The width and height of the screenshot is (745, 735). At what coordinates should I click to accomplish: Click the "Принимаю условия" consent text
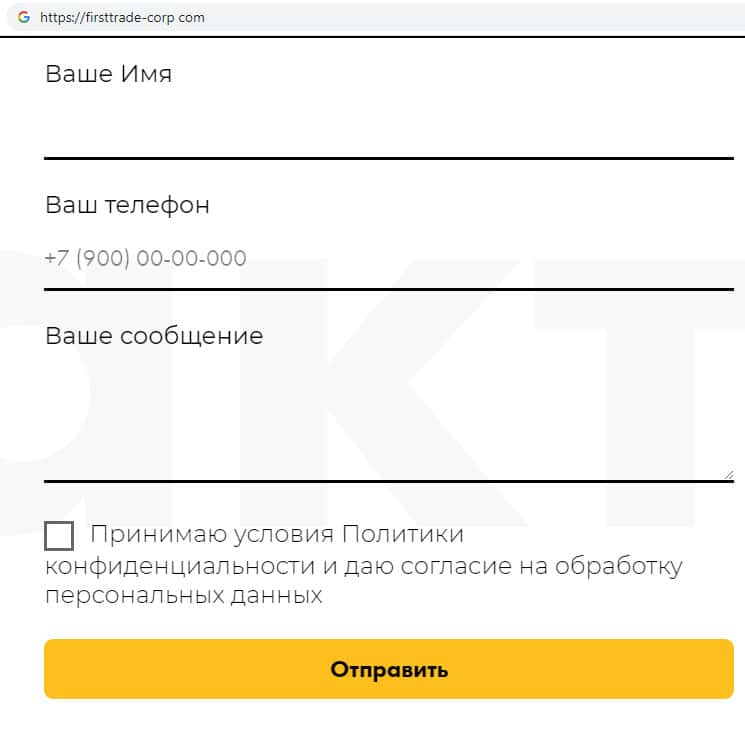pyautogui.click(x=212, y=535)
